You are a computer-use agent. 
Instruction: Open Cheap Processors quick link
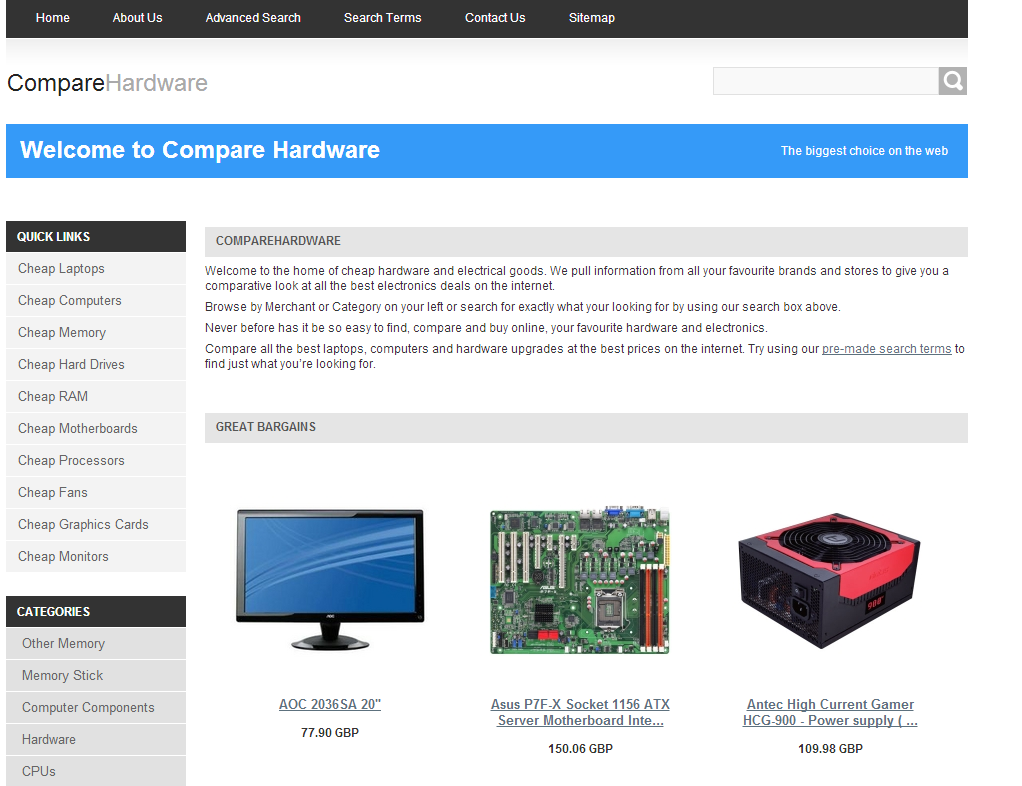[96, 460]
